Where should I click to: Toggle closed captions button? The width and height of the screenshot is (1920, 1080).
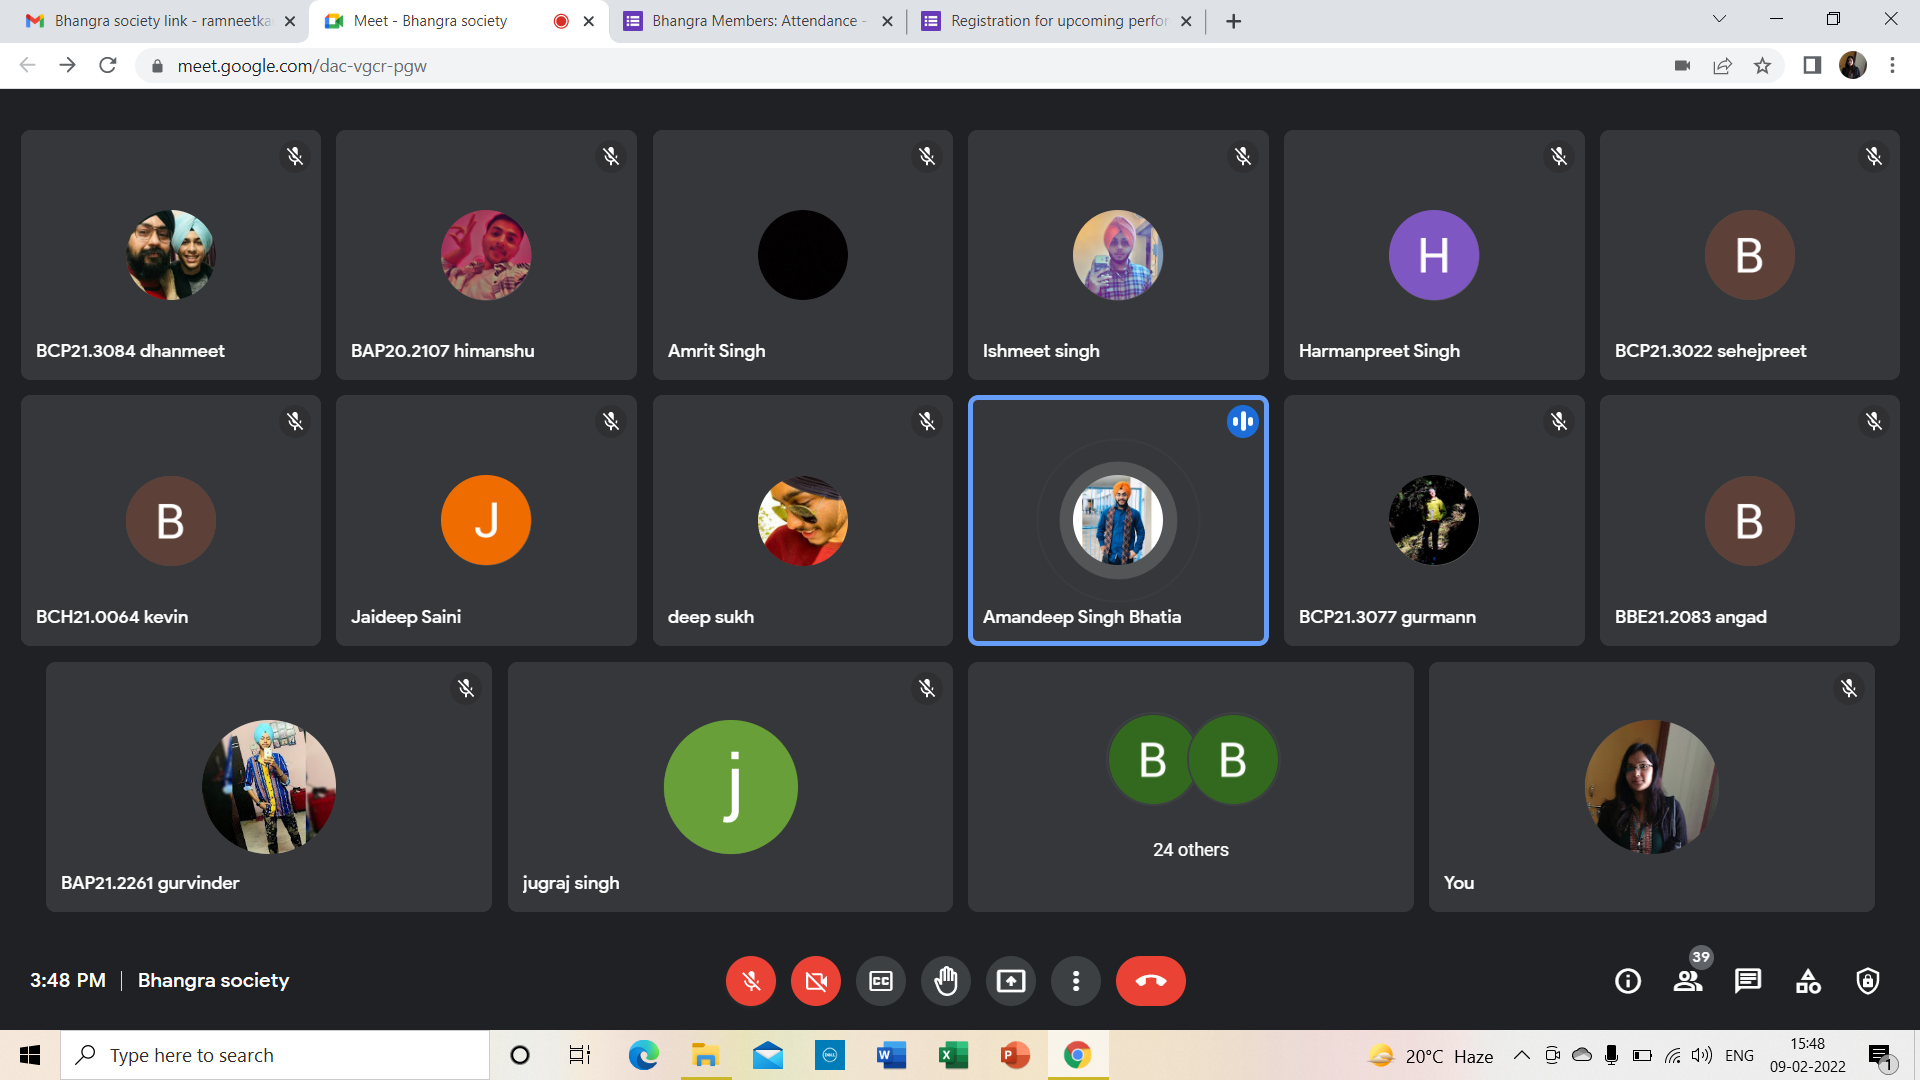coord(880,981)
